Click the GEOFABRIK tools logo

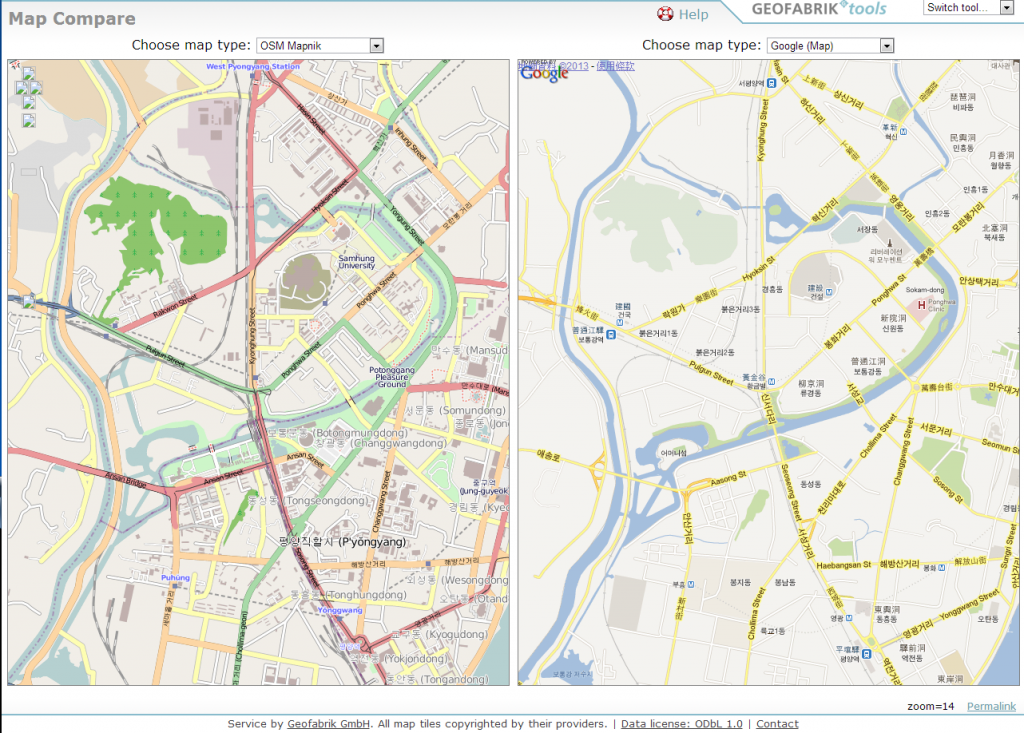[819, 9]
